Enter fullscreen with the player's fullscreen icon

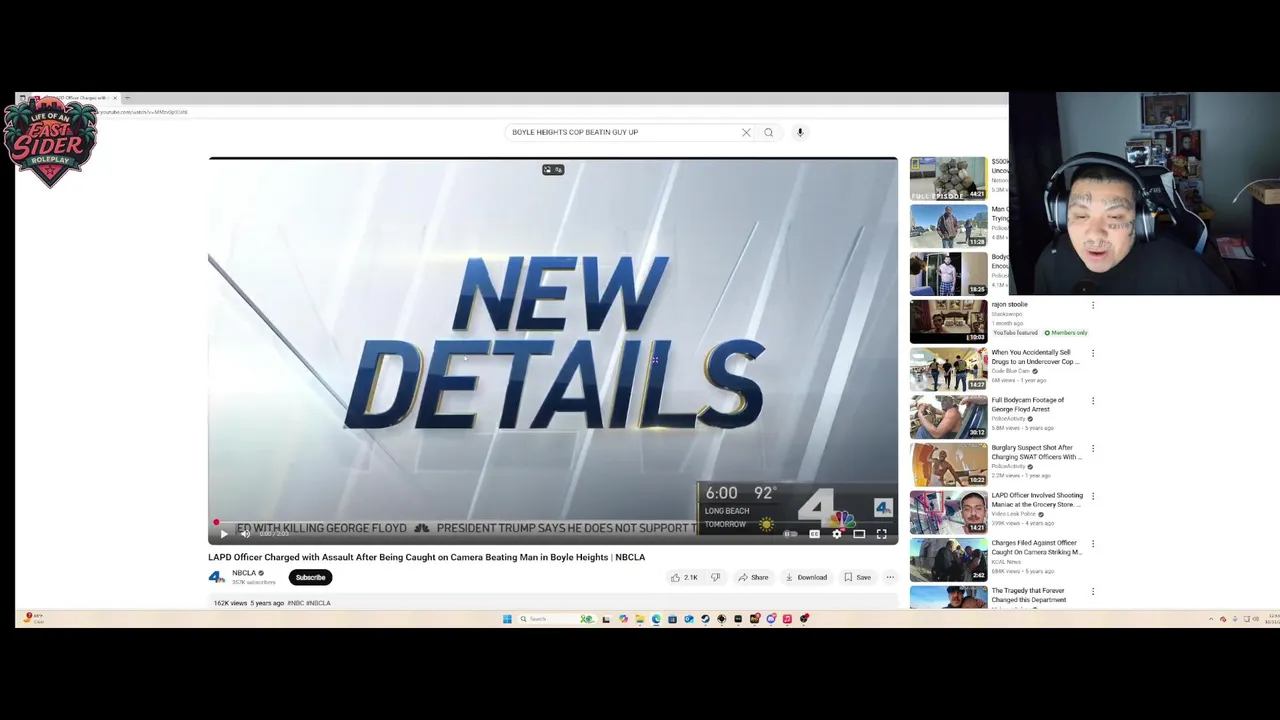[x=881, y=534]
